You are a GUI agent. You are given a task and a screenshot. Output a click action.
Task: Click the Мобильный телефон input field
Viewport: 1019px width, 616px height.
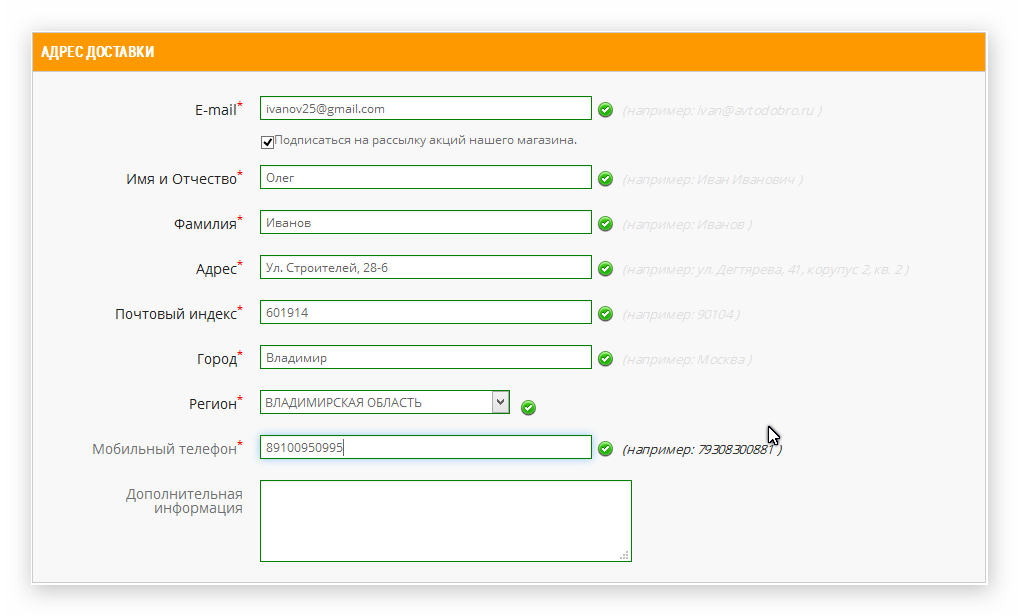(426, 447)
